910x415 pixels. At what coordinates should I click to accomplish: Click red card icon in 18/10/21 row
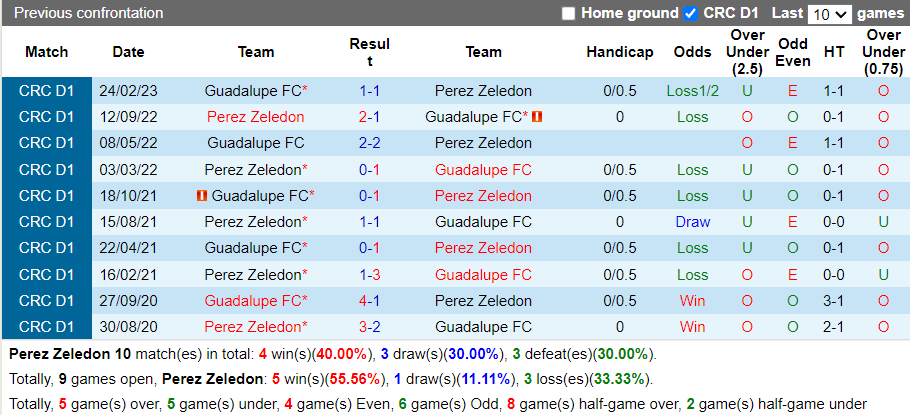point(203,196)
